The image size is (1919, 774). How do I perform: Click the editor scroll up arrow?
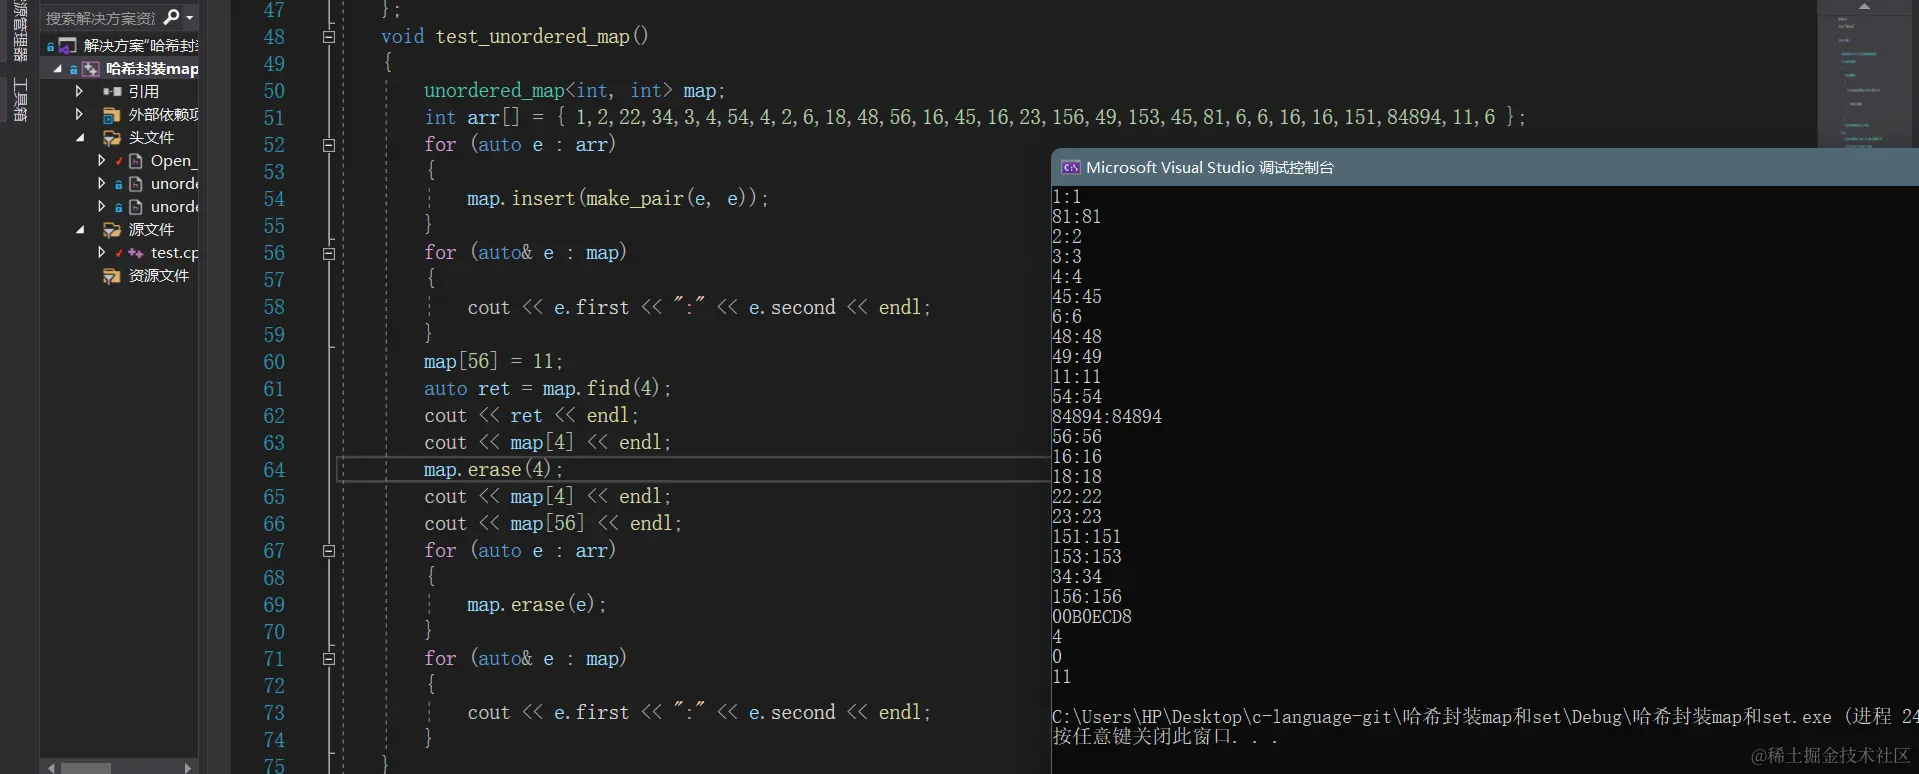[1864, 6]
